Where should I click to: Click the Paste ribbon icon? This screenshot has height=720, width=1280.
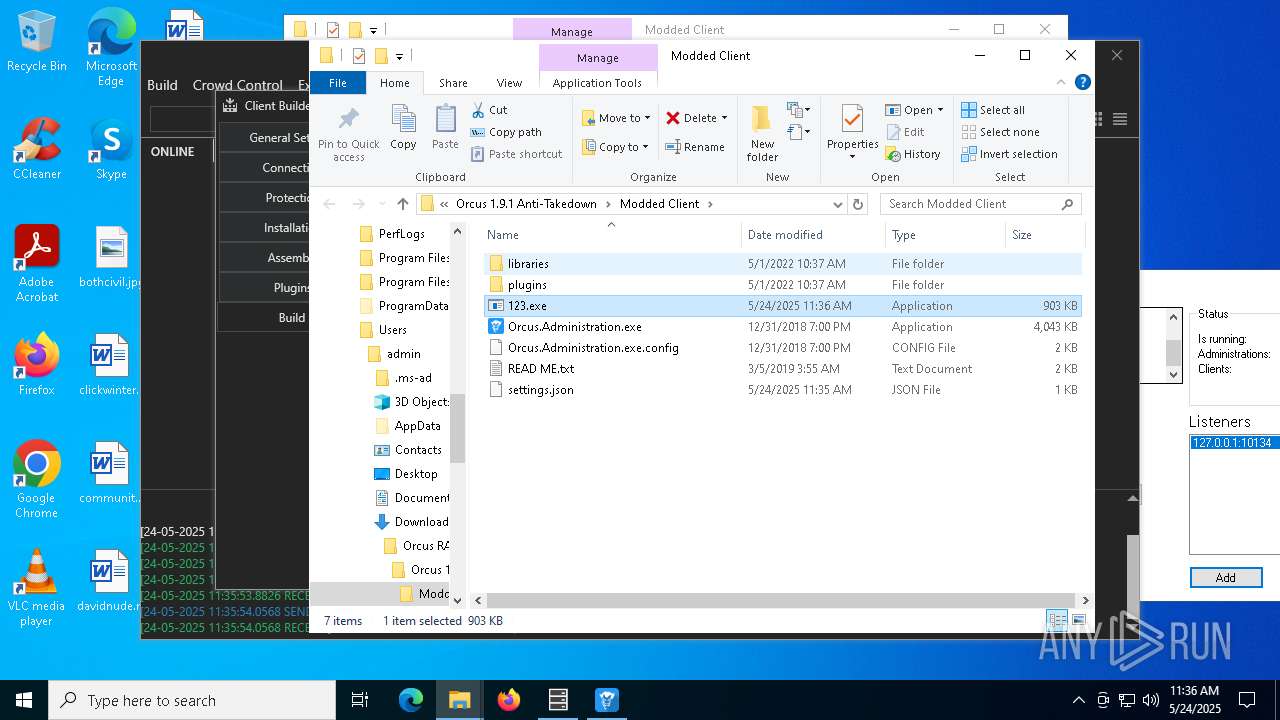pyautogui.click(x=445, y=127)
